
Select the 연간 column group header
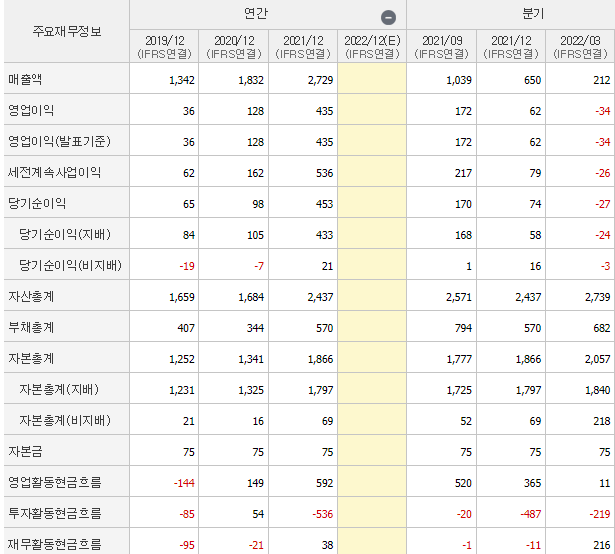pos(256,14)
